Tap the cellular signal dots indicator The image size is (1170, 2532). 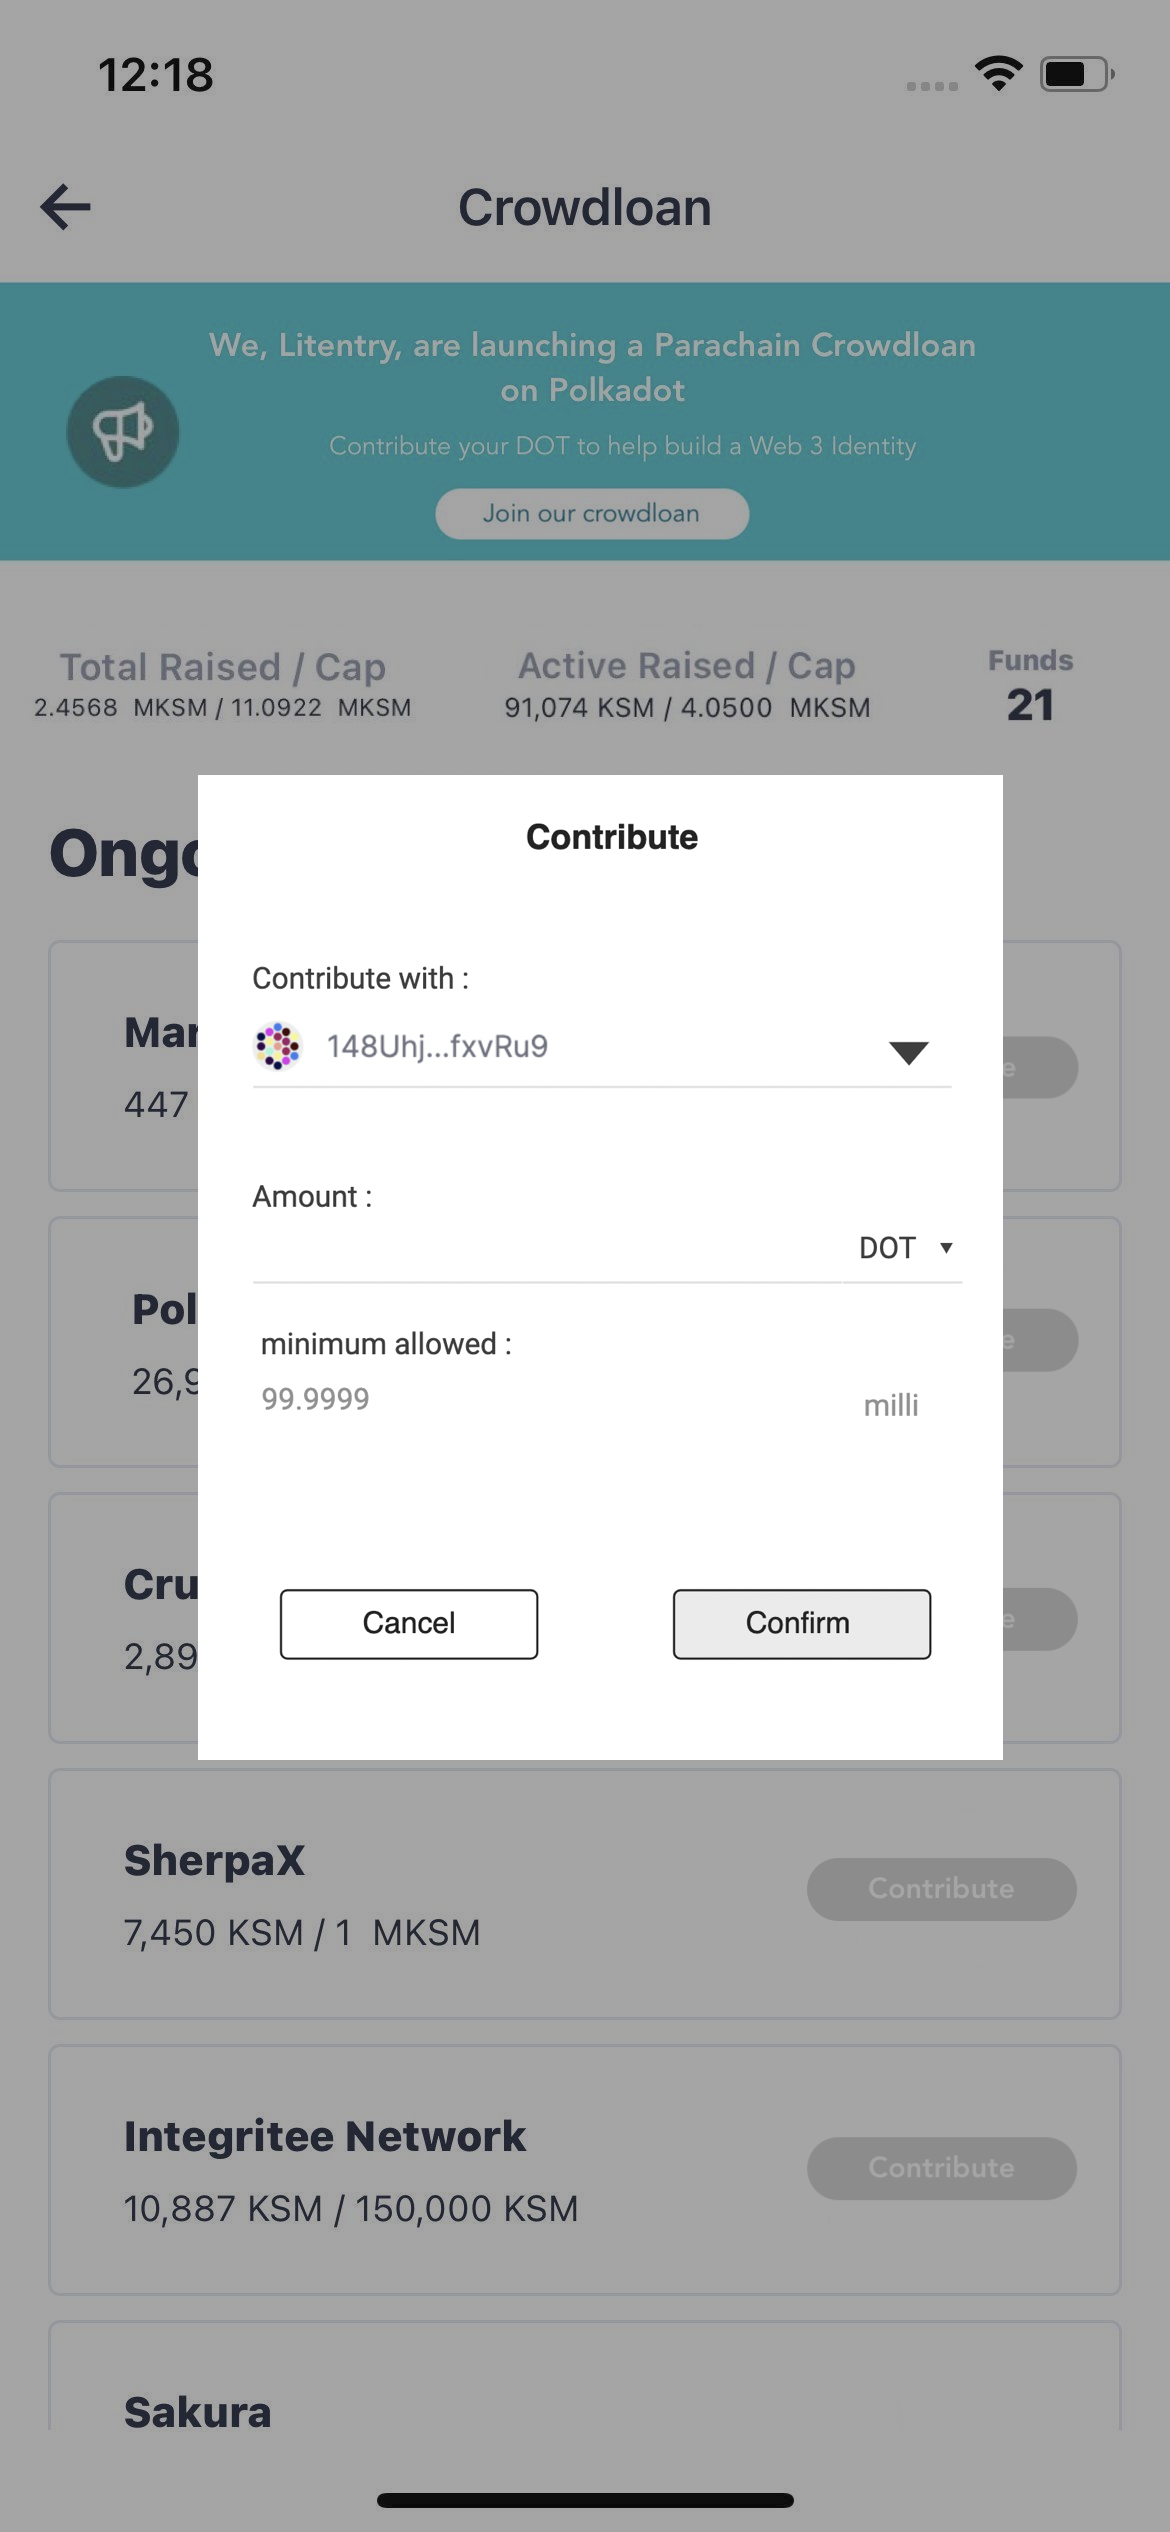point(929,86)
